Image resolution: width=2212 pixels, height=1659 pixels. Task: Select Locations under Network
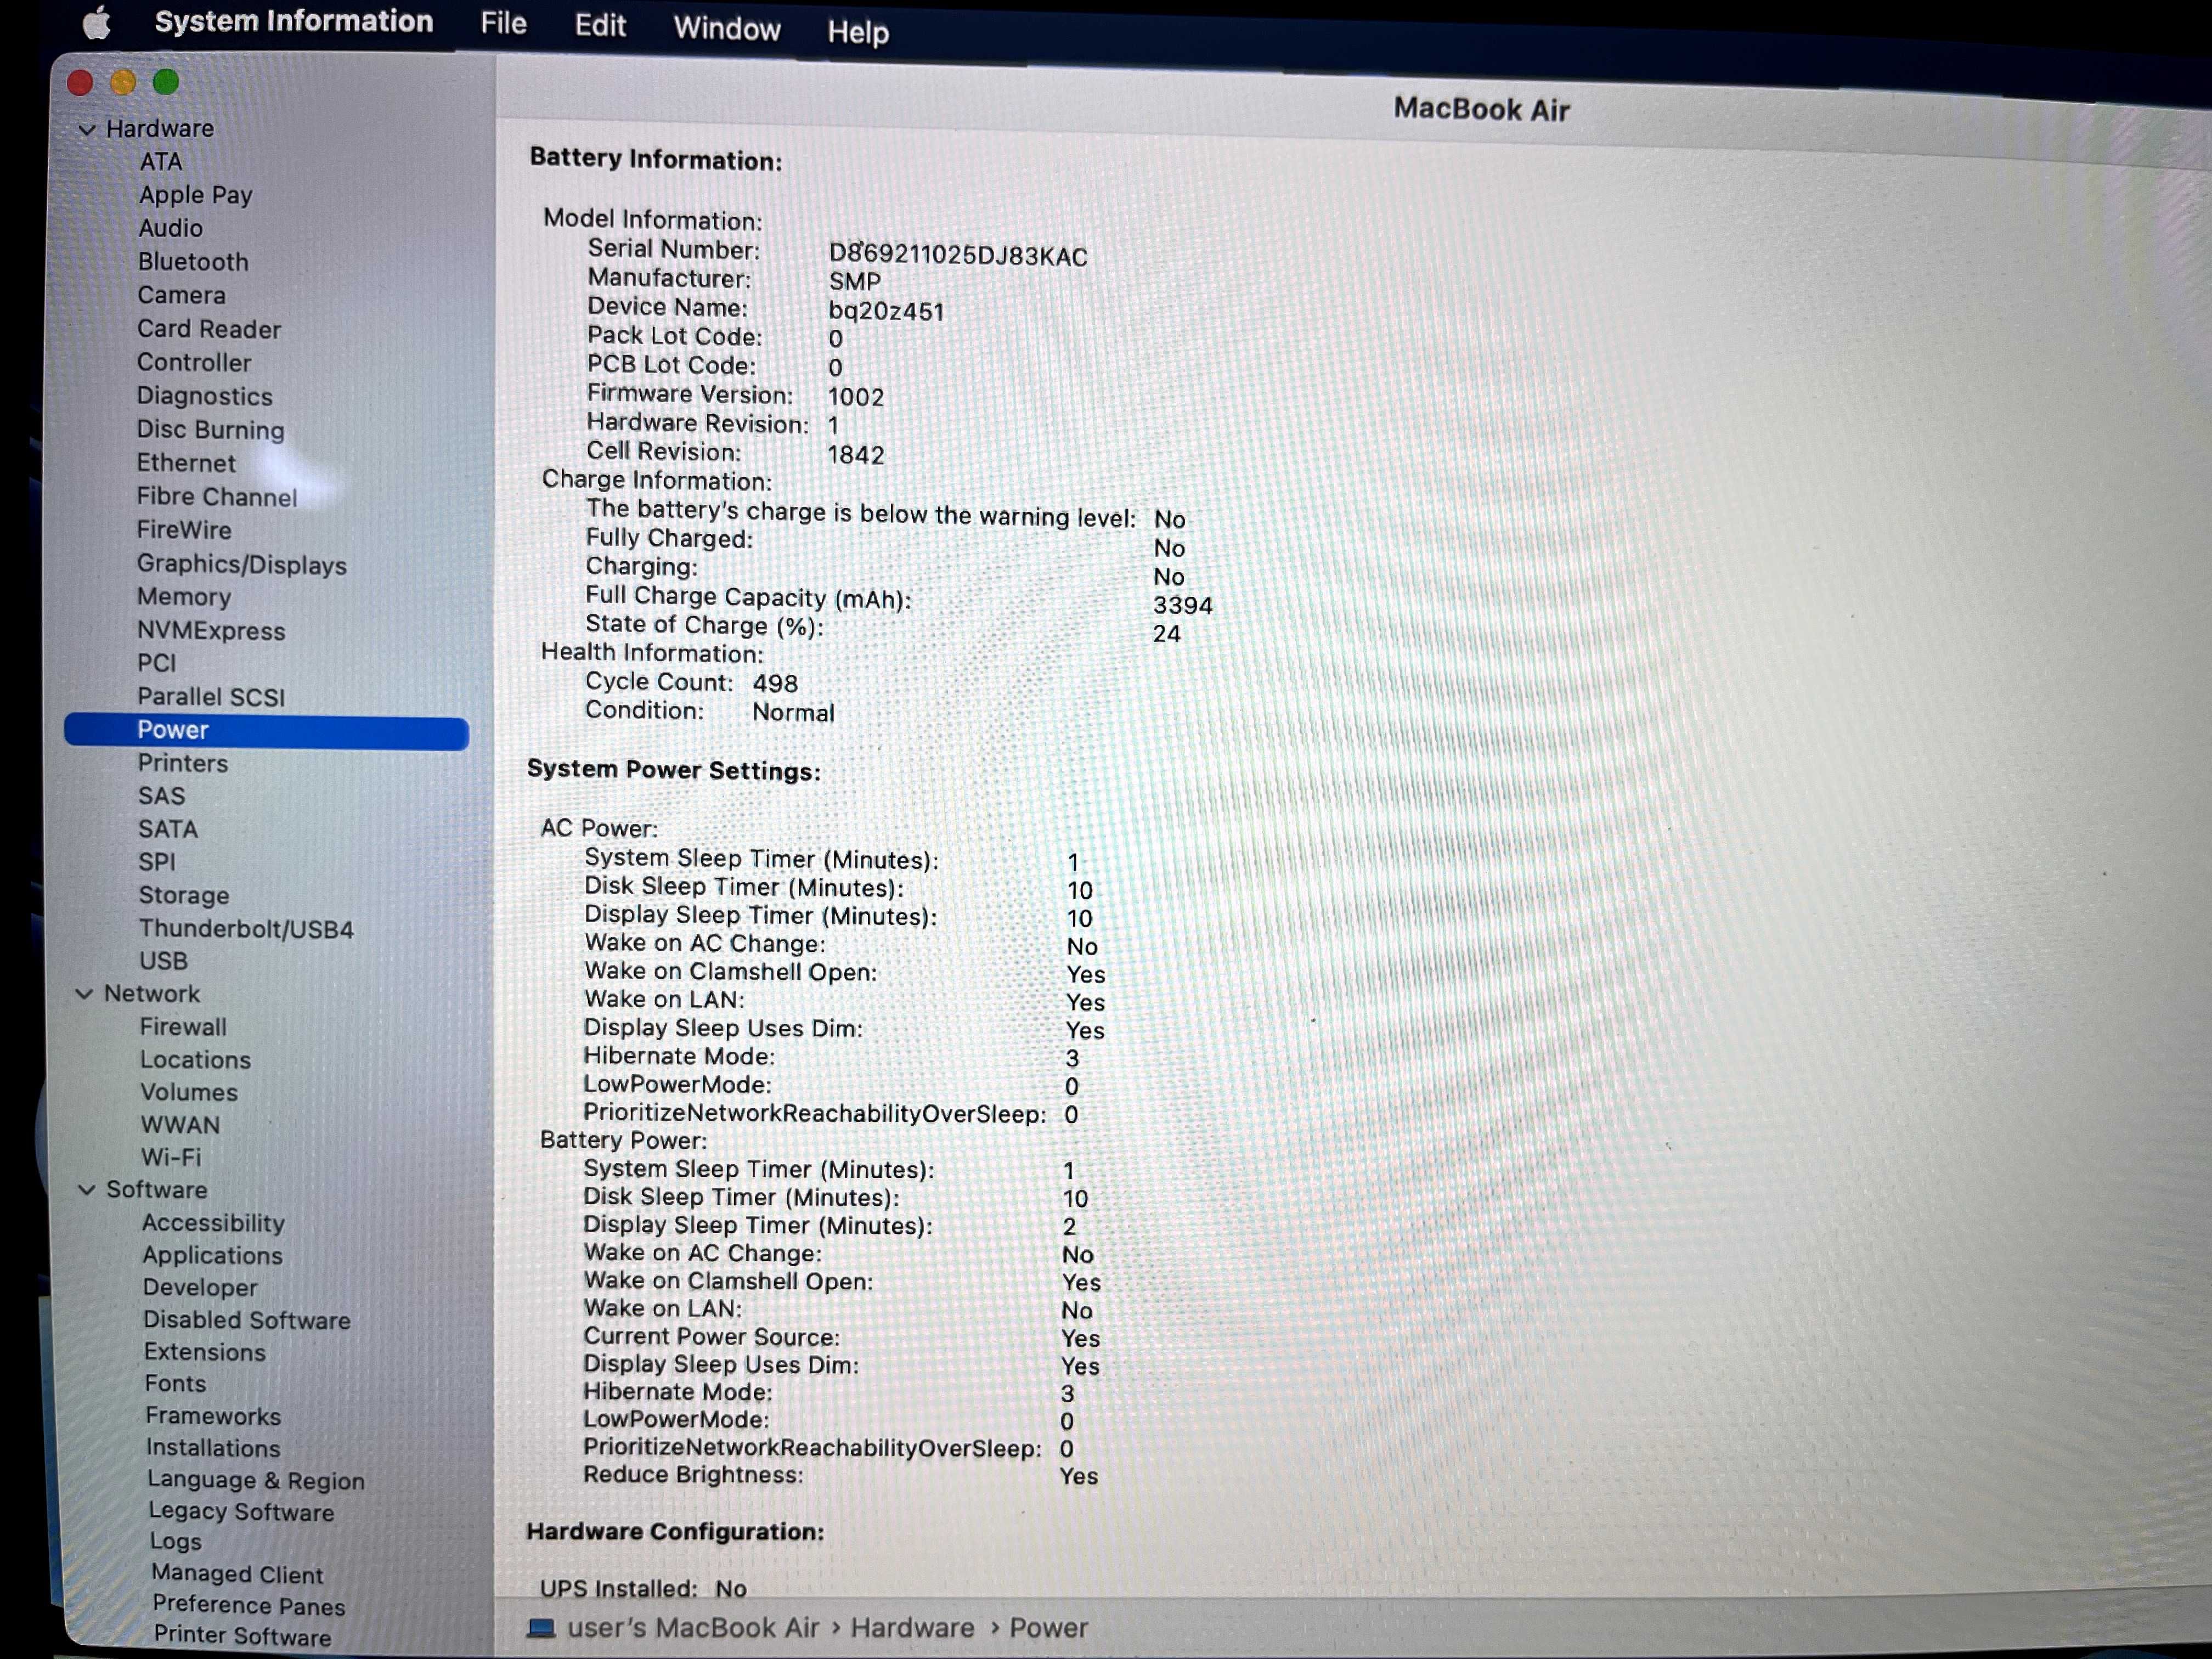tap(195, 1060)
